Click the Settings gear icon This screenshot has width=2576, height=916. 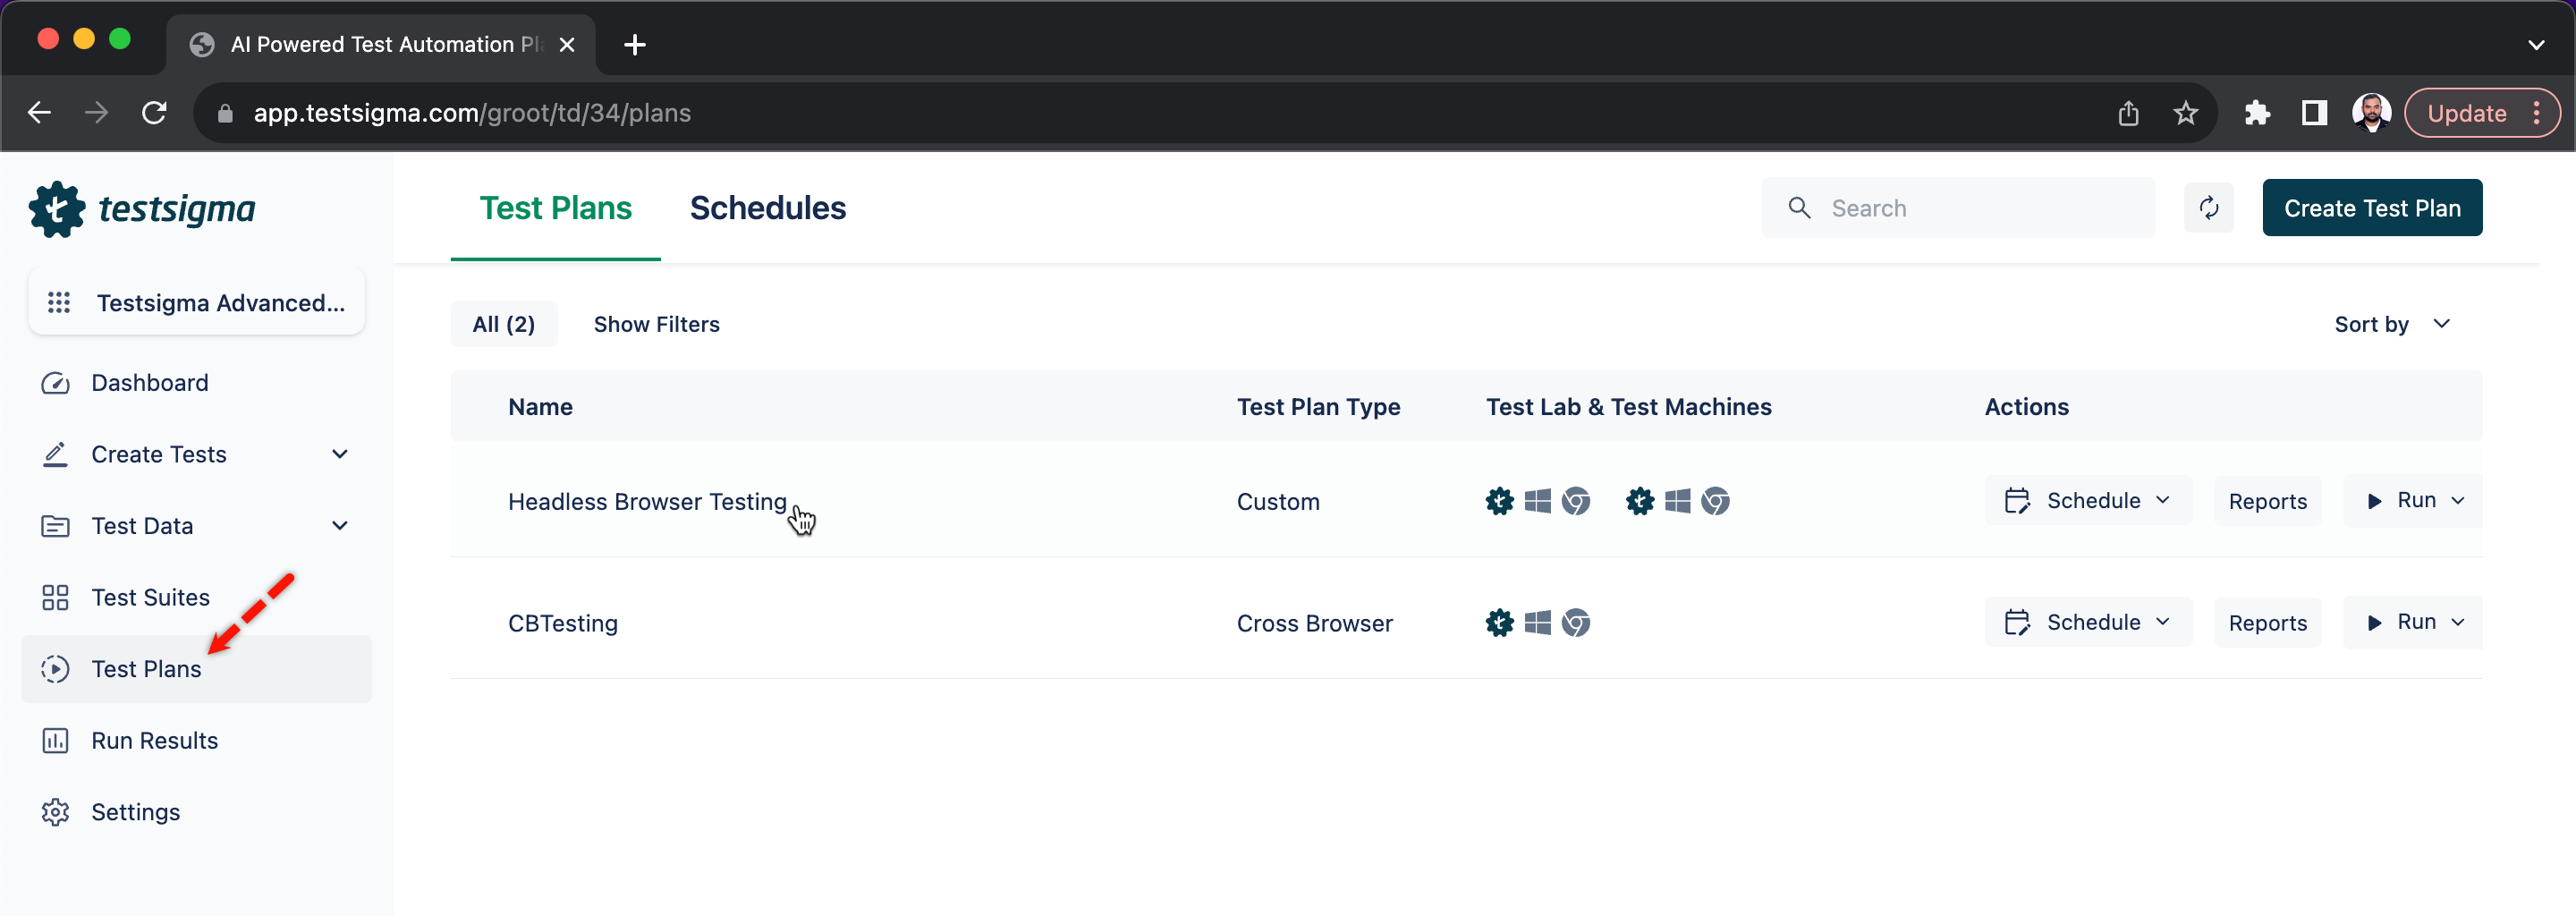tap(55, 812)
